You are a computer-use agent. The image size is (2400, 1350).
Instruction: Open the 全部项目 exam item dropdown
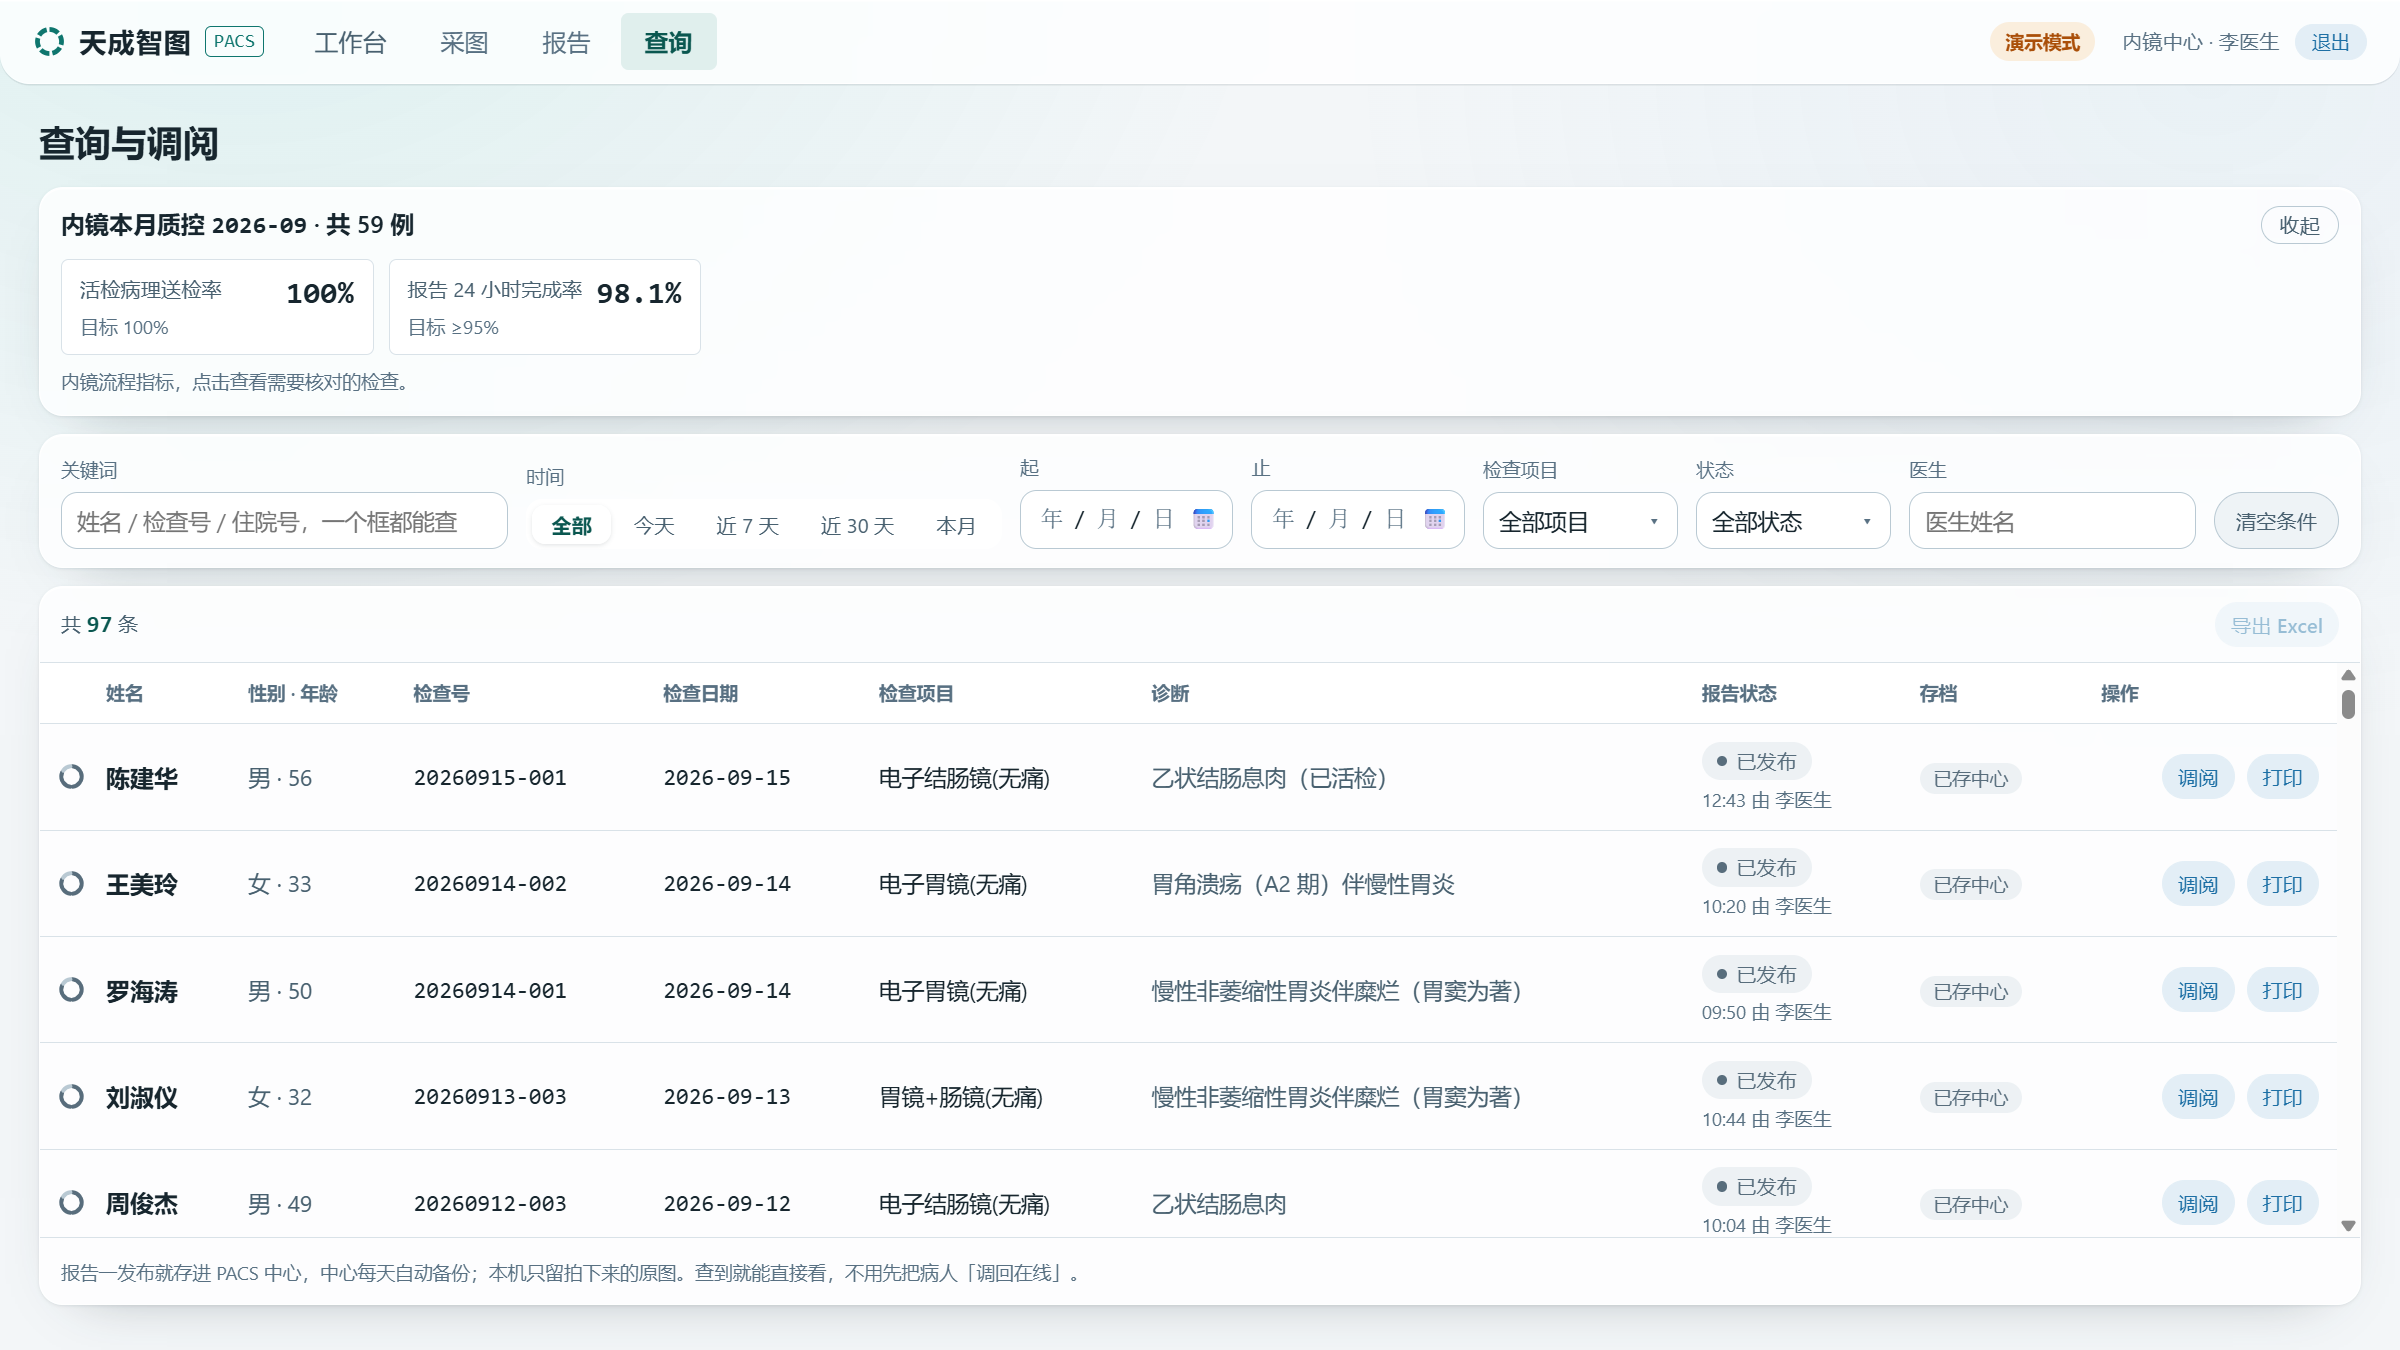coord(1579,520)
